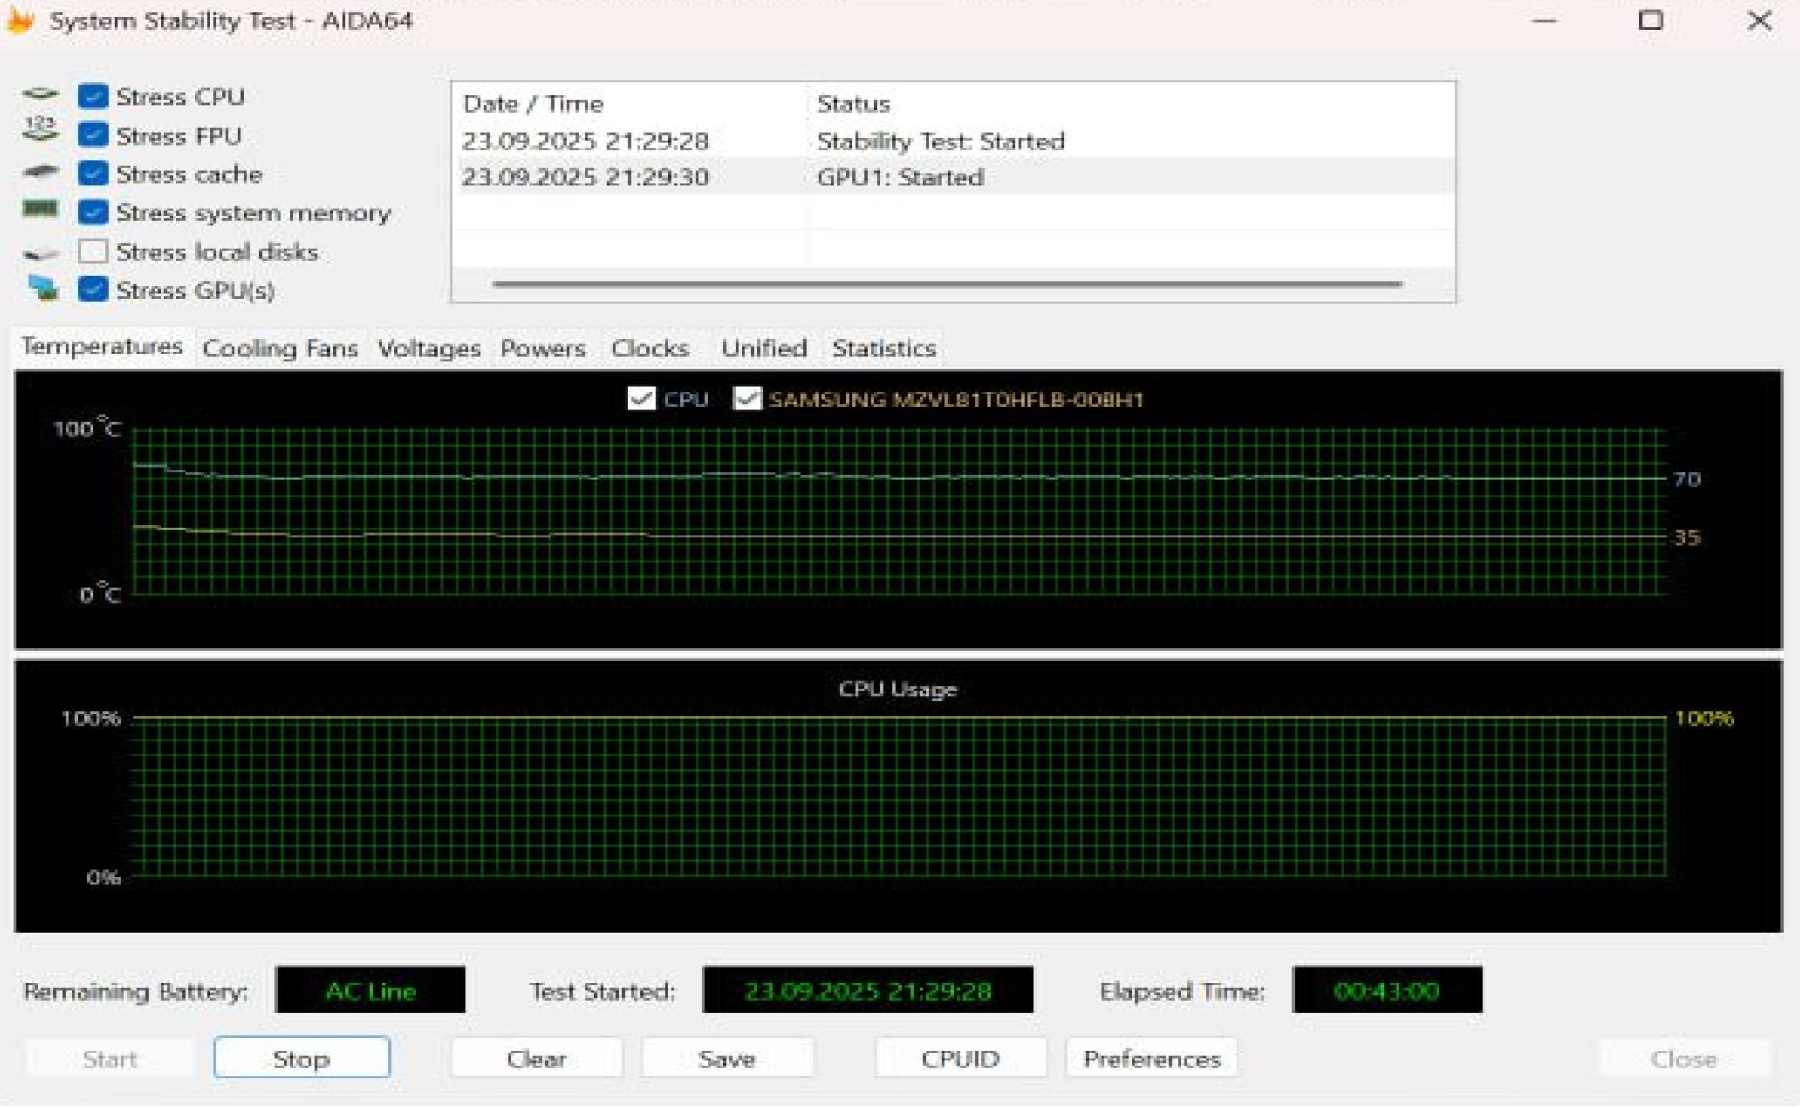1800x1108 pixels.
Task: Open the Voltages tab
Action: (428, 348)
